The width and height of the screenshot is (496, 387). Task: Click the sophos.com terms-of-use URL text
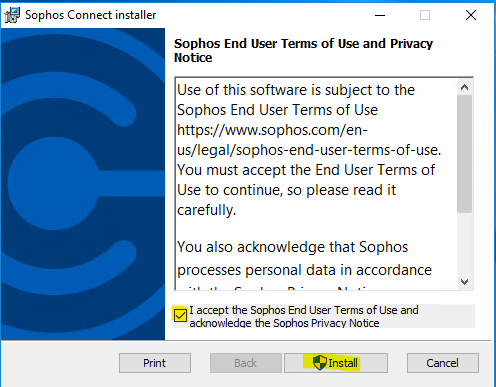point(309,140)
